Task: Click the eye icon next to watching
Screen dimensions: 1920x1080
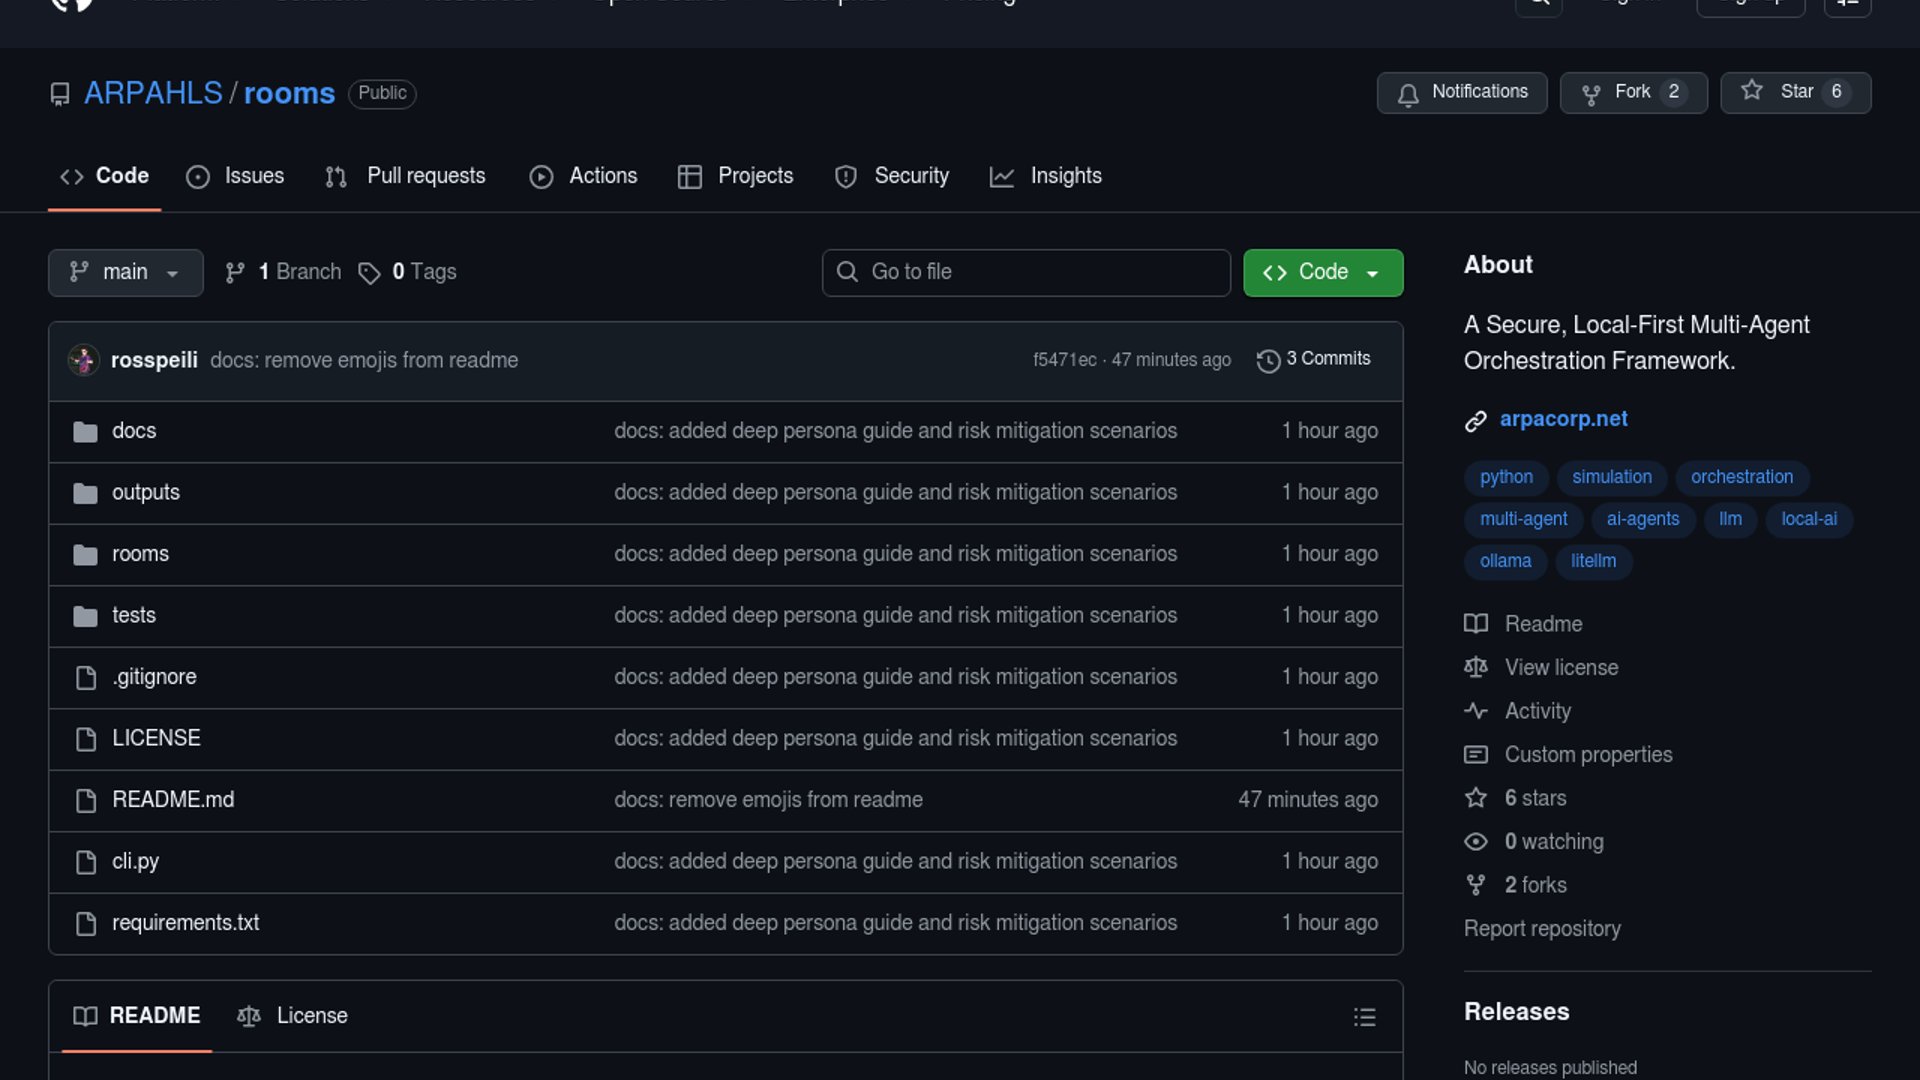Action: tap(1475, 842)
